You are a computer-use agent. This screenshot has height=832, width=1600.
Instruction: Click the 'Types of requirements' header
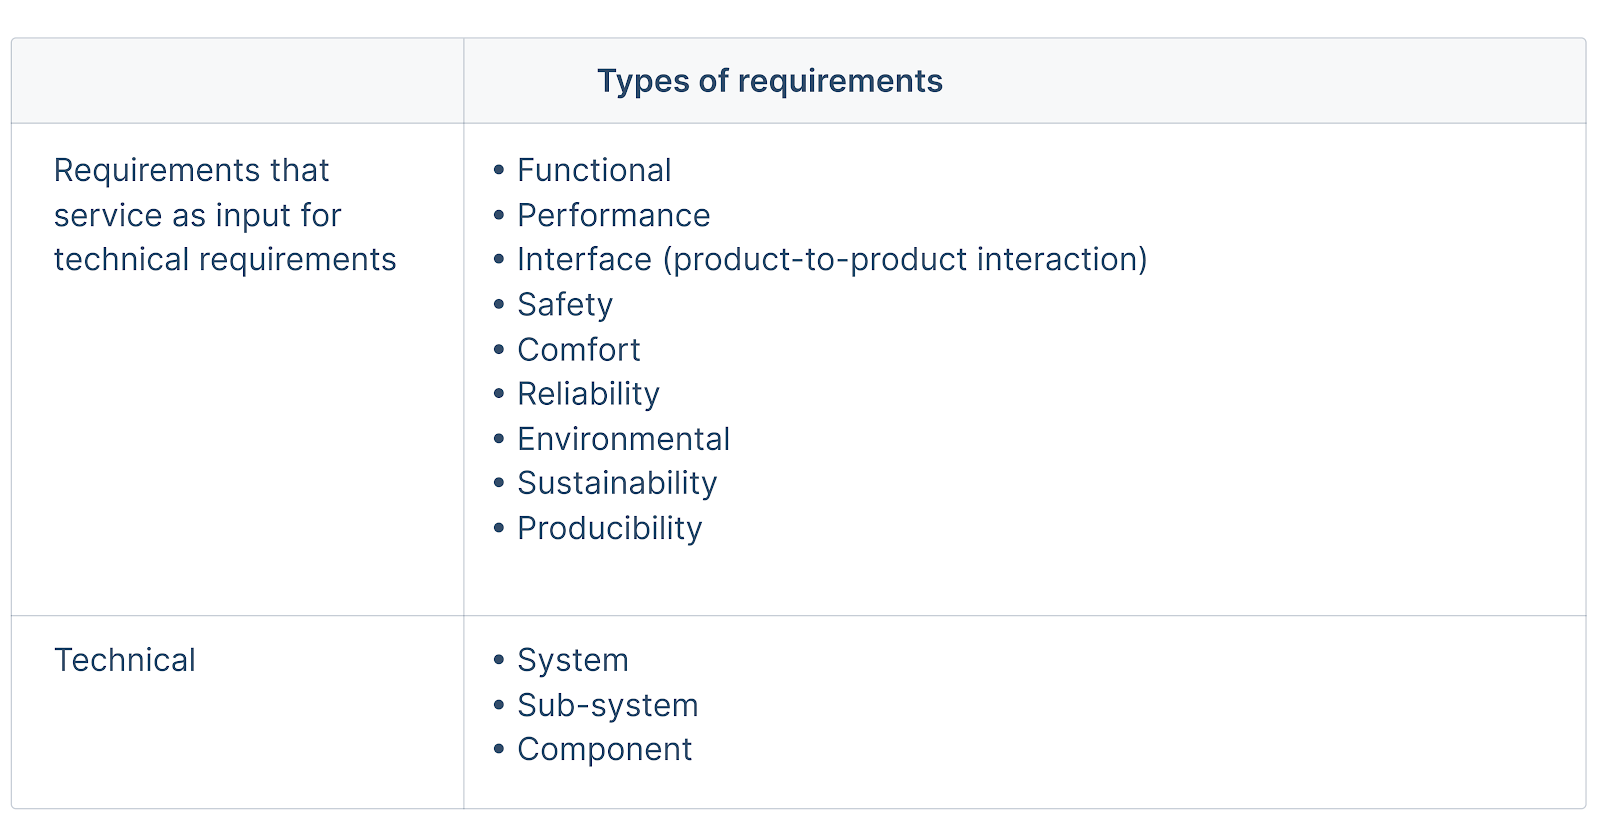tap(769, 81)
